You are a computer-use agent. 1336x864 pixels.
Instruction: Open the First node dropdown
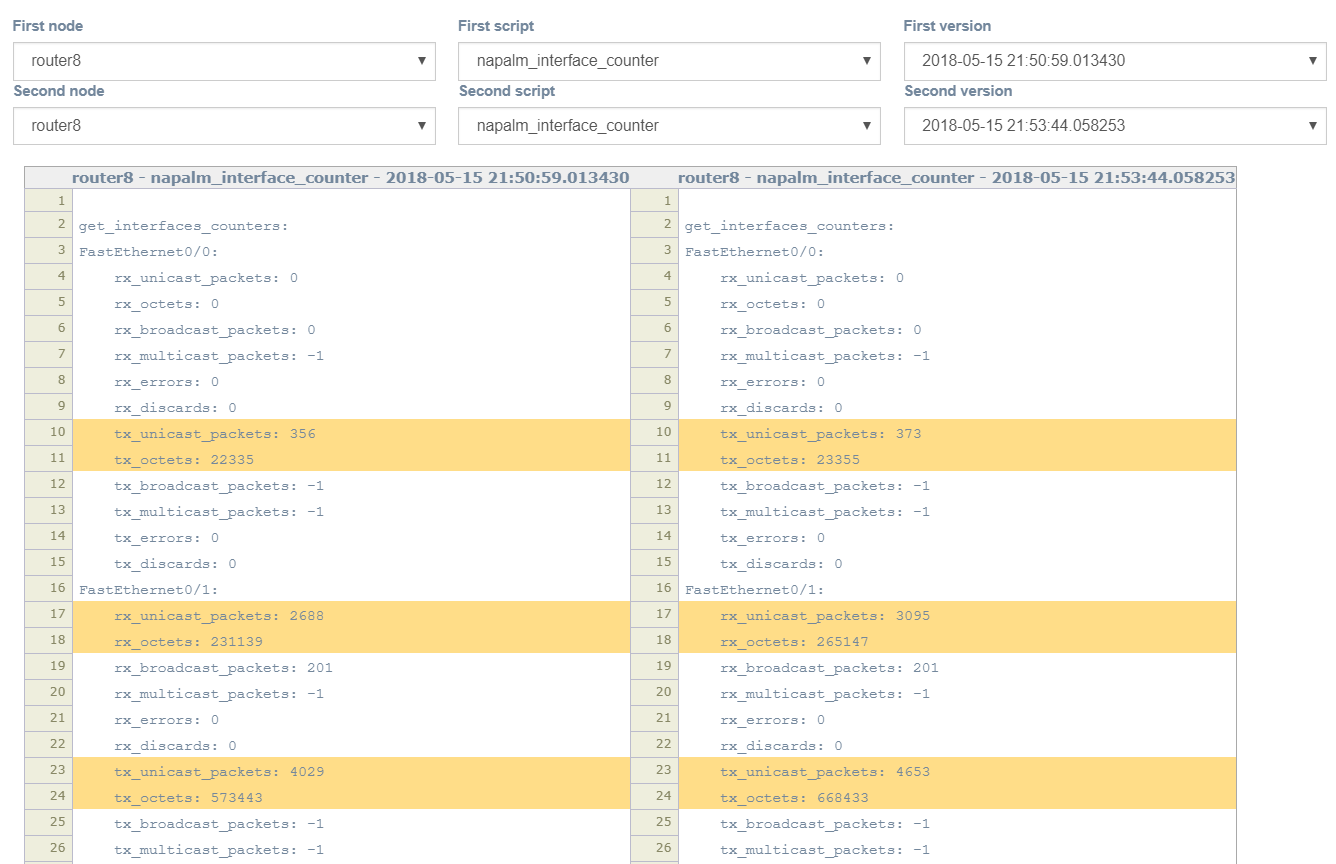click(224, 61)
